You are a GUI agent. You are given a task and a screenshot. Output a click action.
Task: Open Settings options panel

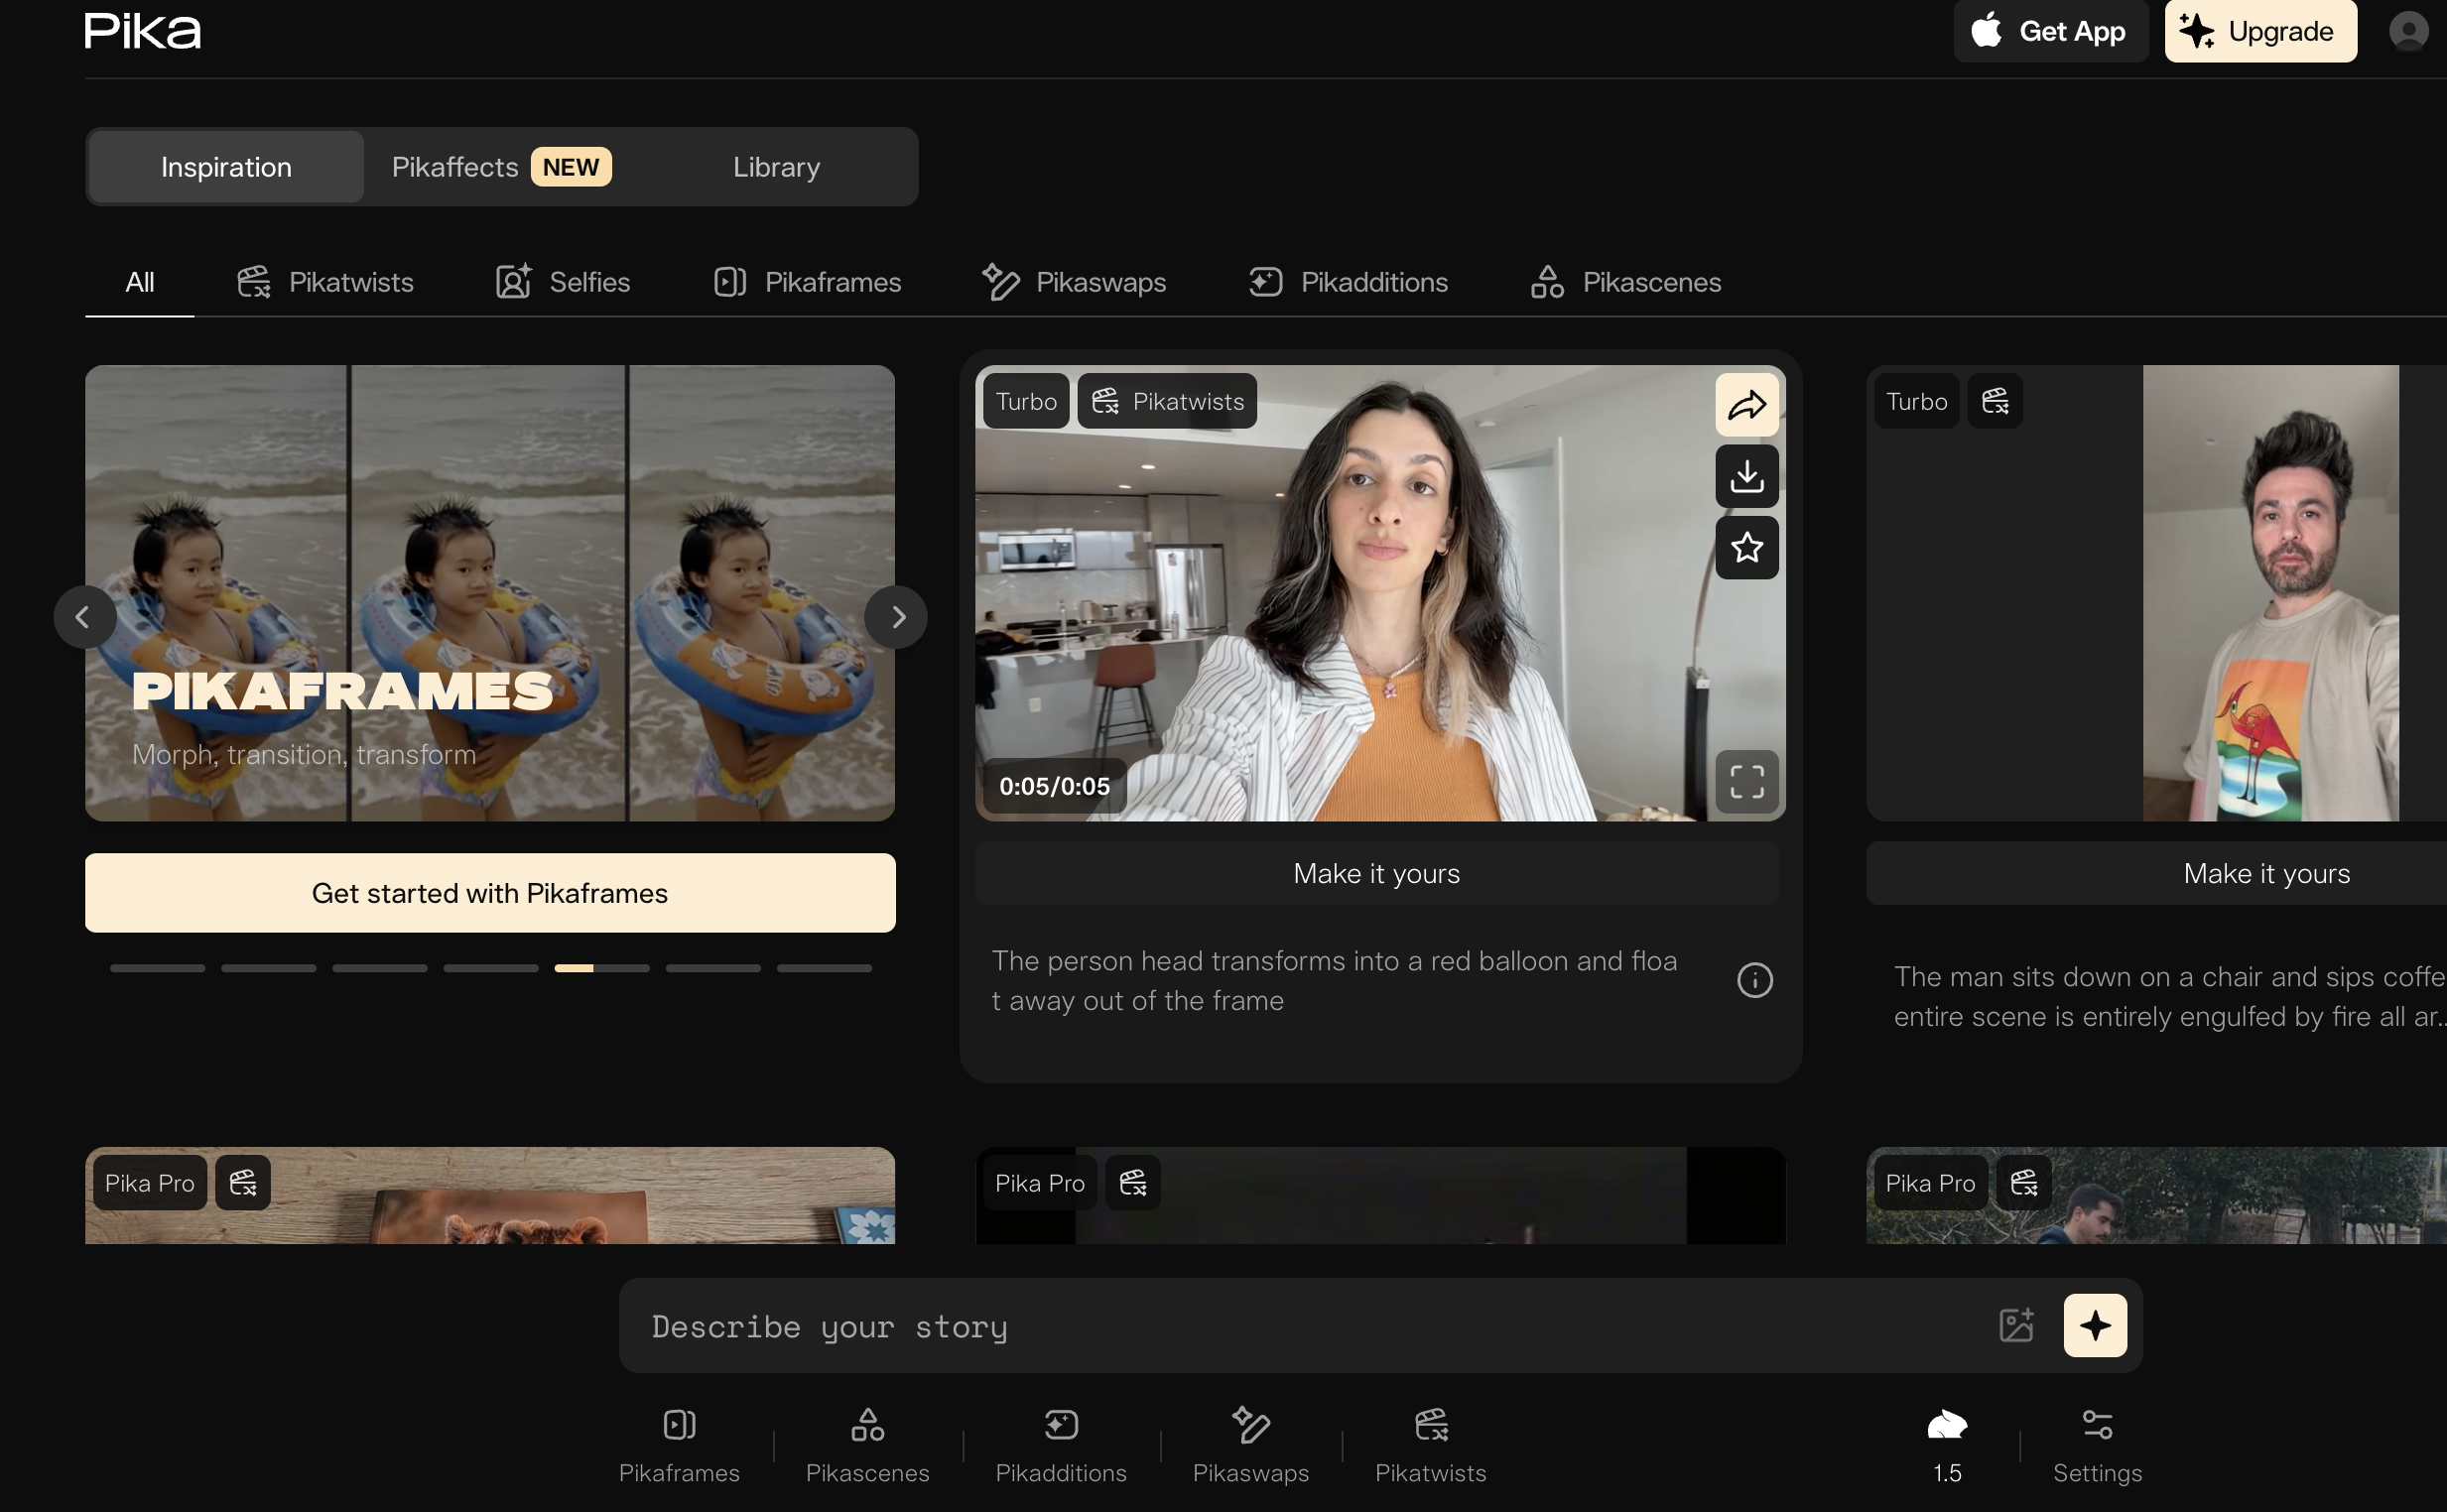(2097, 1444)
